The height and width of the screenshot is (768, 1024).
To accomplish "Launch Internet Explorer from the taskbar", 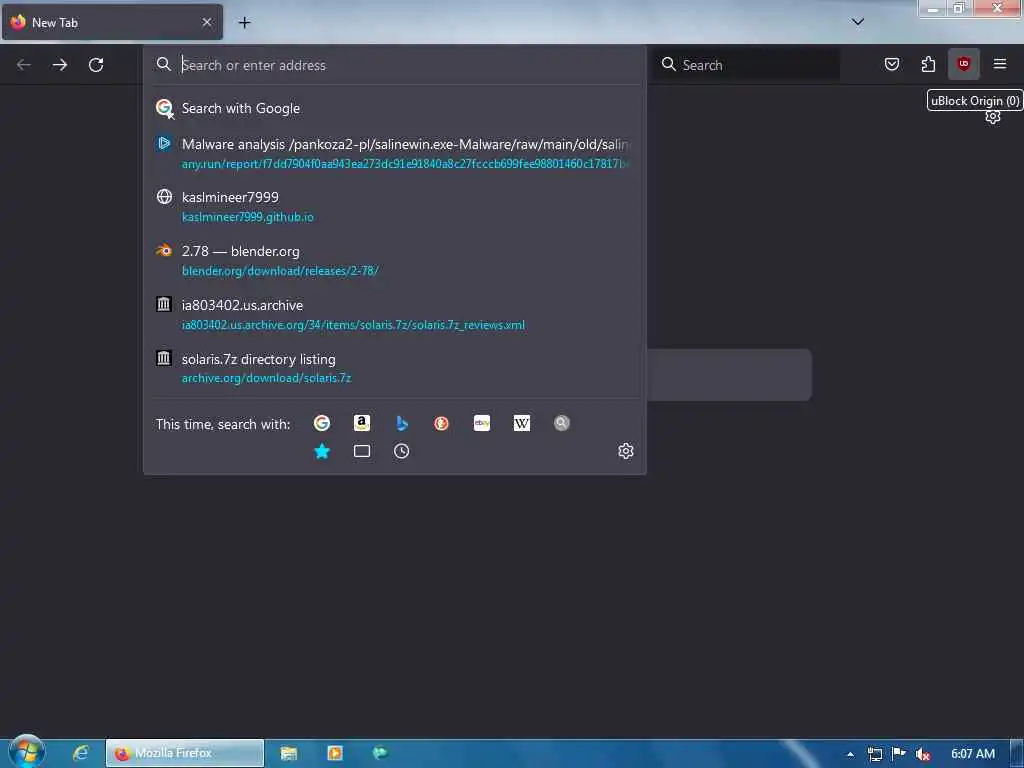I will [x=80, y=753].
